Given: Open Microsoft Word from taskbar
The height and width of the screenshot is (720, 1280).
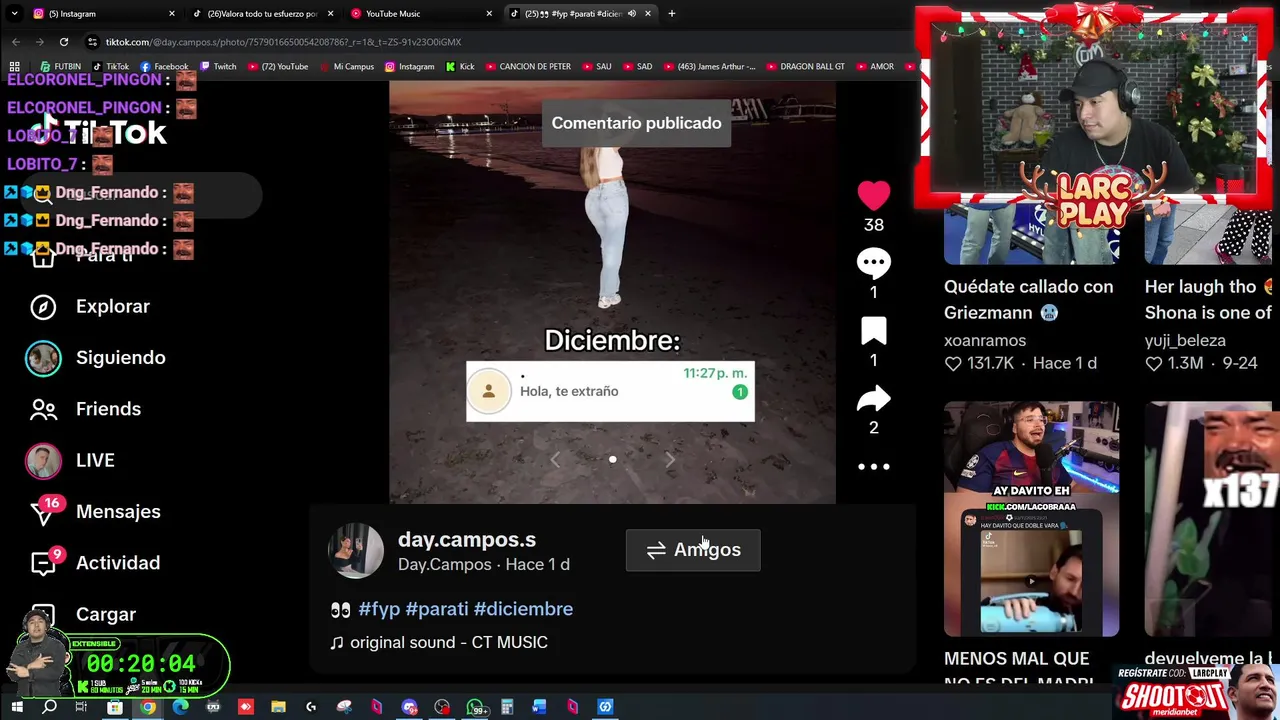Looking at the screenshot, I should [539, 707].
